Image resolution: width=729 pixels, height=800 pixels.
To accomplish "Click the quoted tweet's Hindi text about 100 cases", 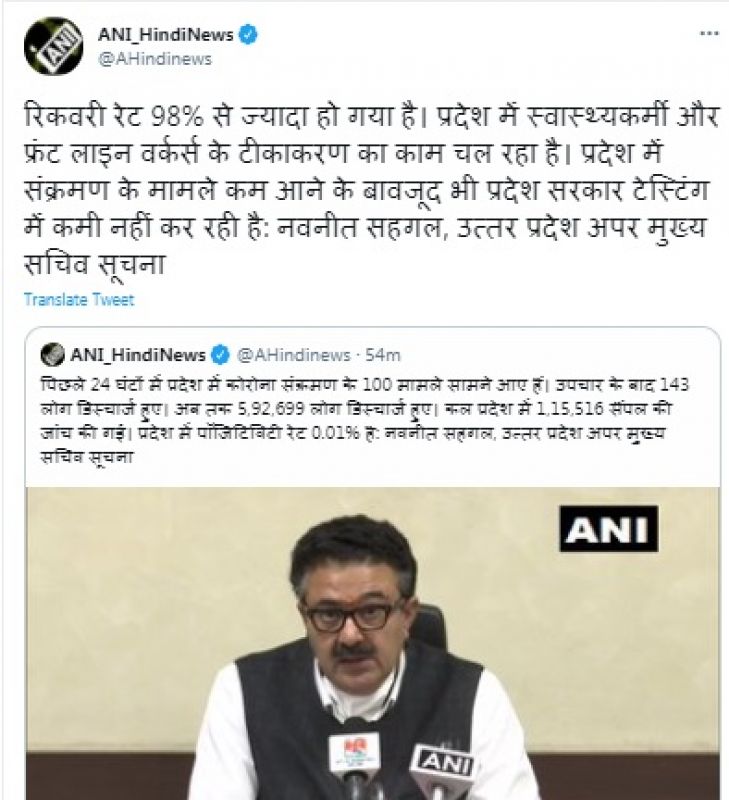I will click(x=364, y=420).
